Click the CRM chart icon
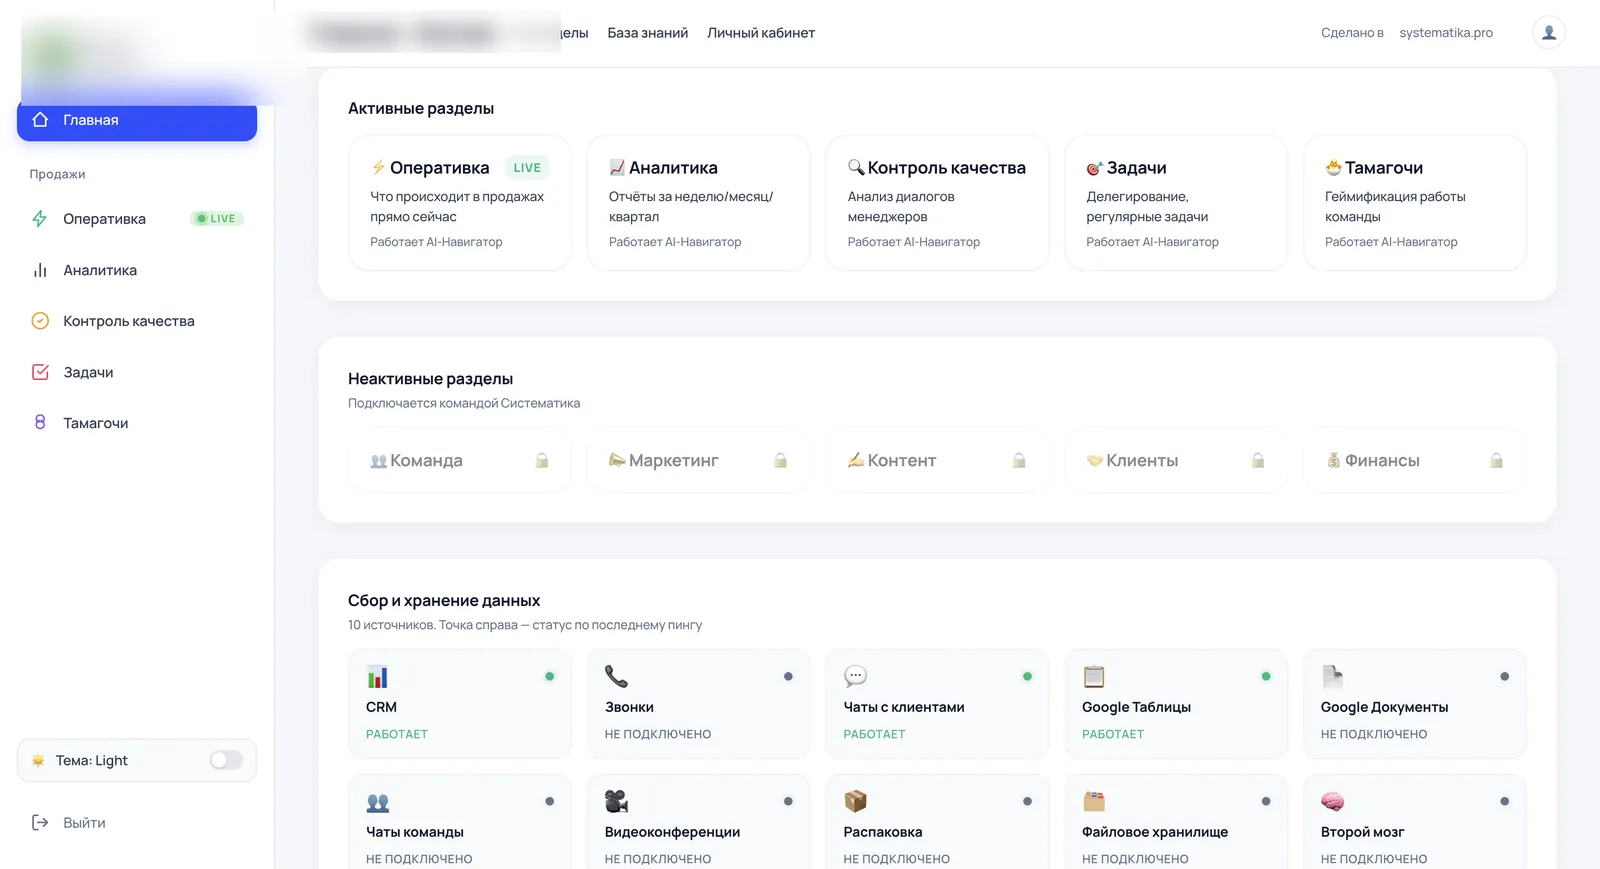The width and height of the screenshot is (1600, 869). [377, 677]
